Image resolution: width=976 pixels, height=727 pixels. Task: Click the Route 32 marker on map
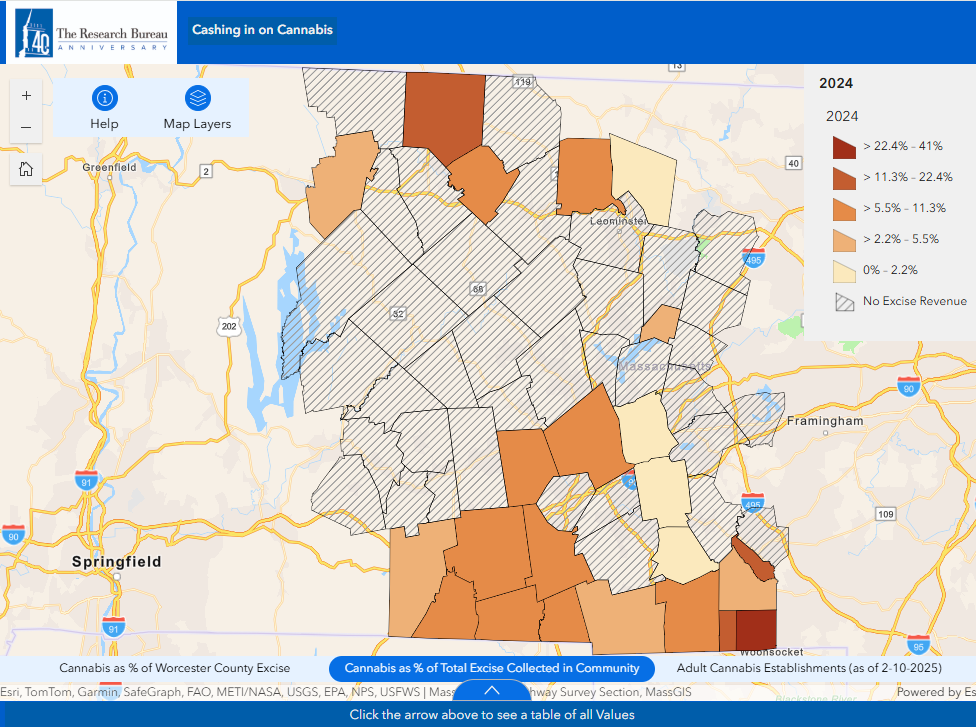[x=398, y=314]
